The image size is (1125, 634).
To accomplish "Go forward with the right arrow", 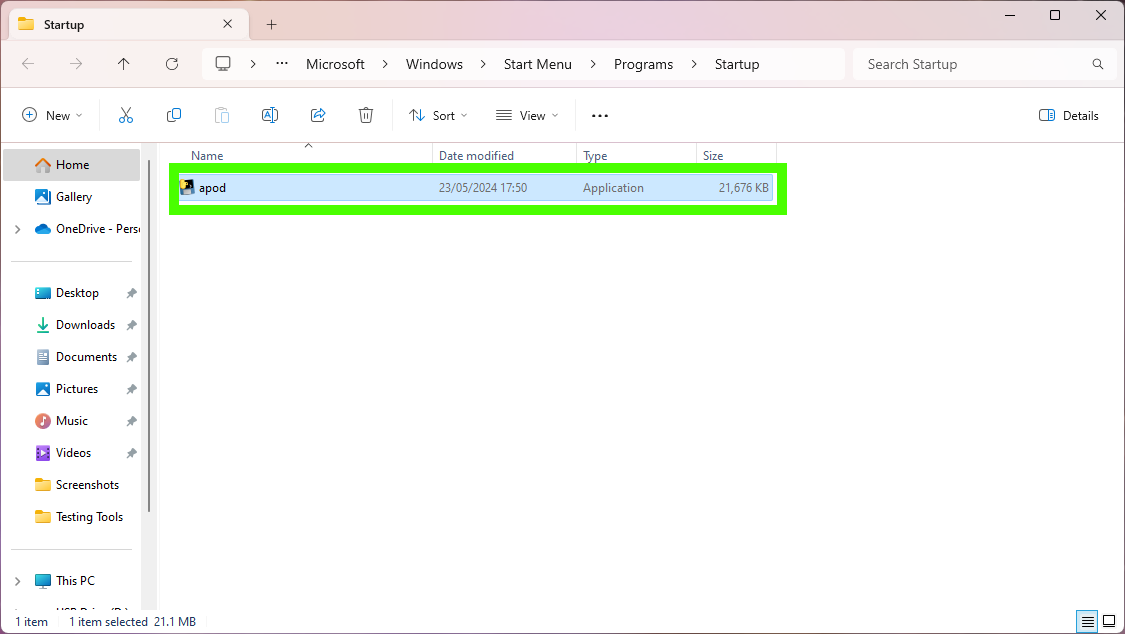I will (76, 64).
